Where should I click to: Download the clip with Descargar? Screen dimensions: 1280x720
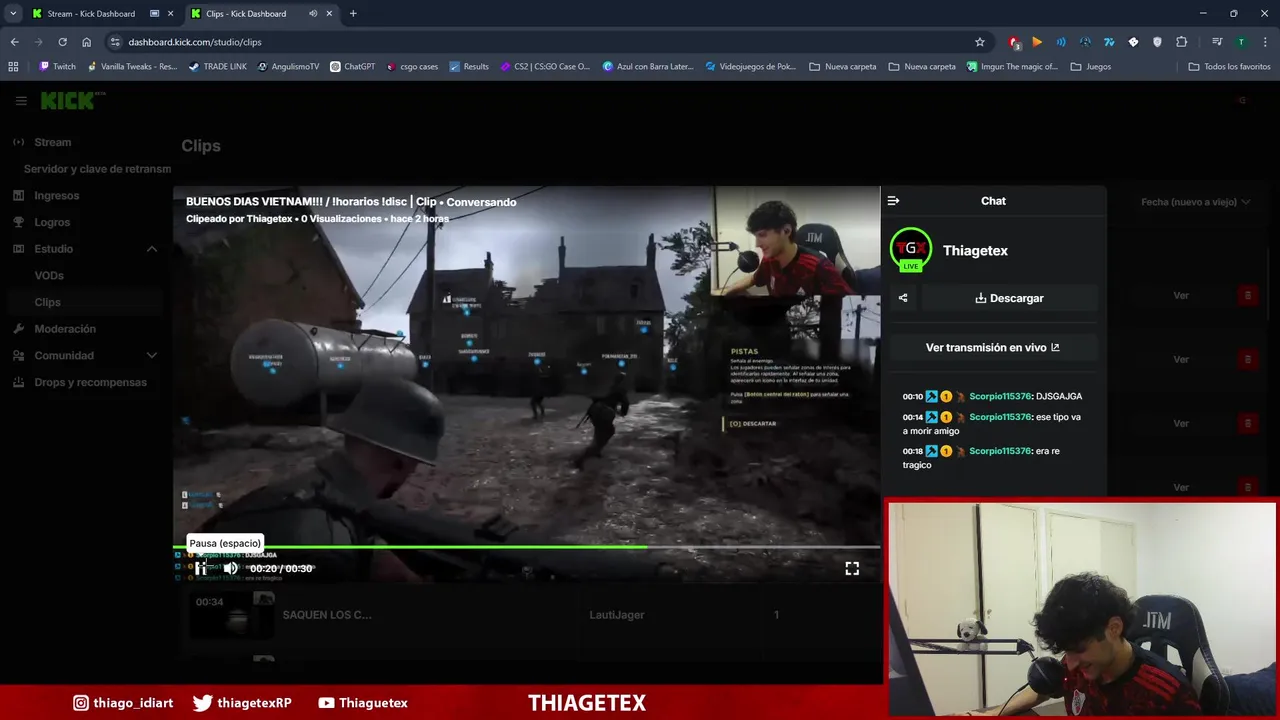[1009, 298]
